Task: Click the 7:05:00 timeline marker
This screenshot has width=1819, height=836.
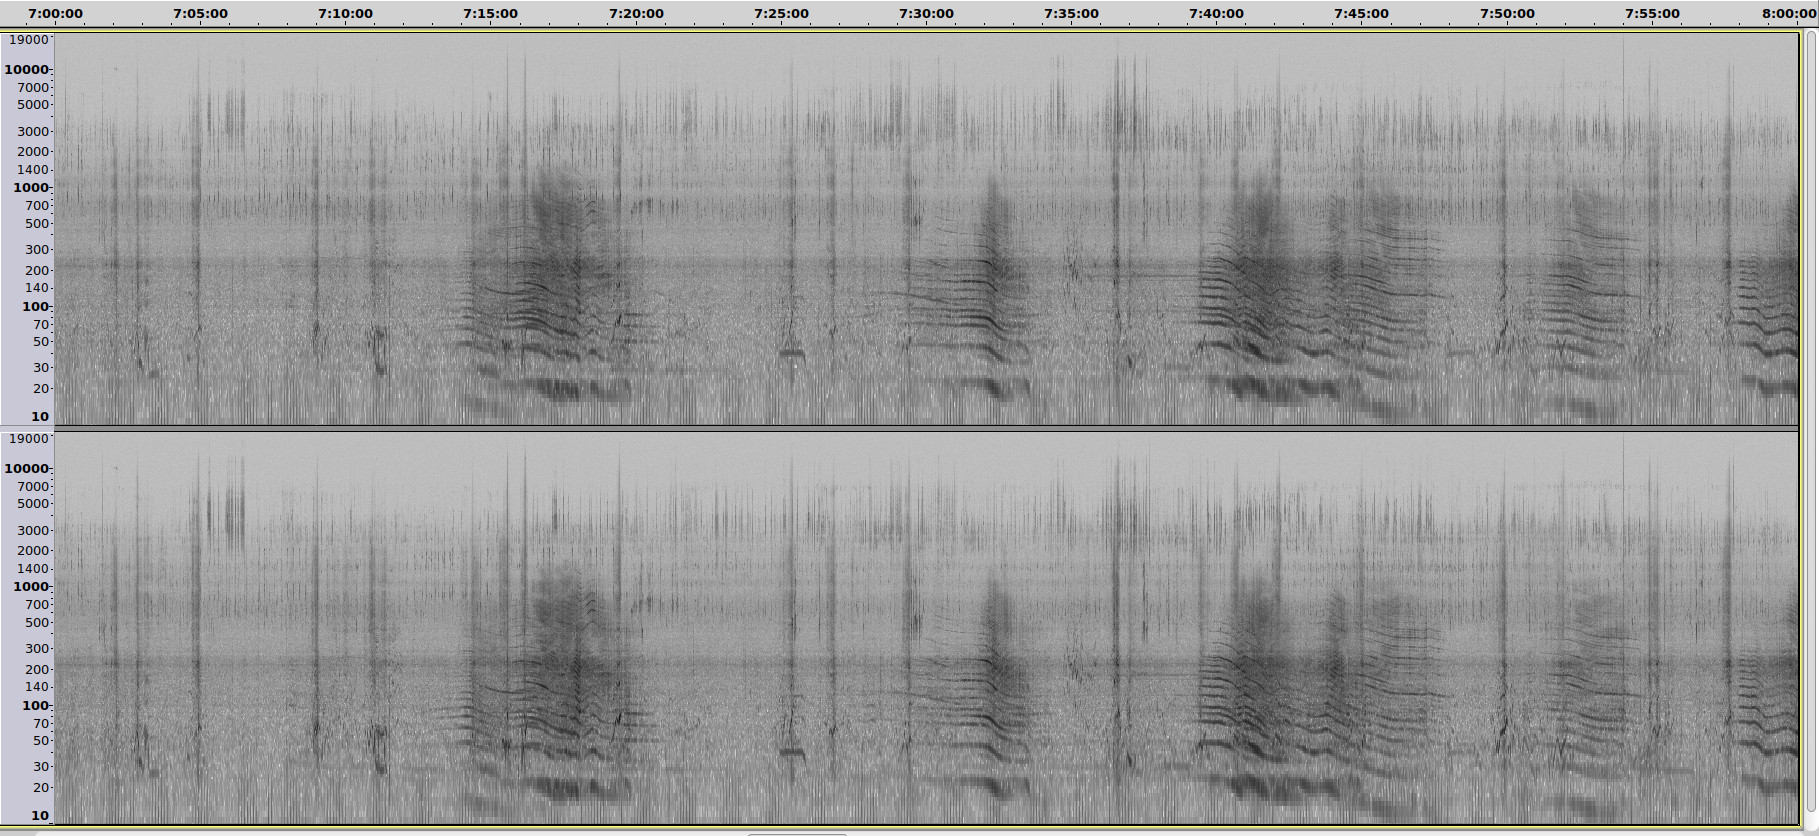Action: click(200, 14)
